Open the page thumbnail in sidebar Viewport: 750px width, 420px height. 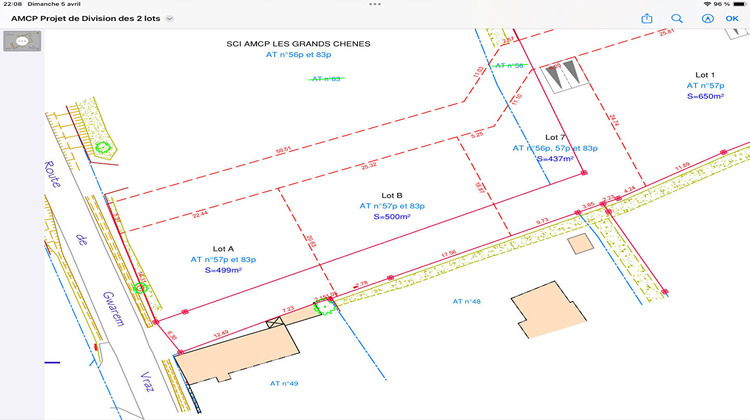(22, 41)
